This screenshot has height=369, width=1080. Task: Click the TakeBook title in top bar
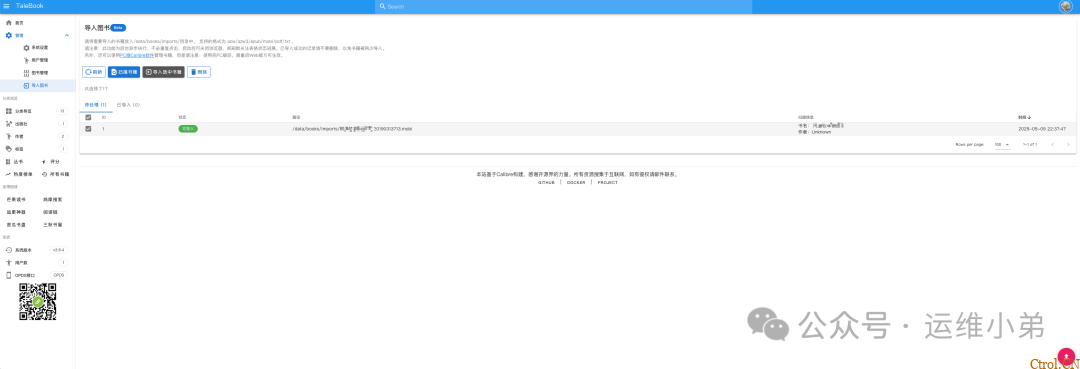pyautogui.click(x=29, y=6)
